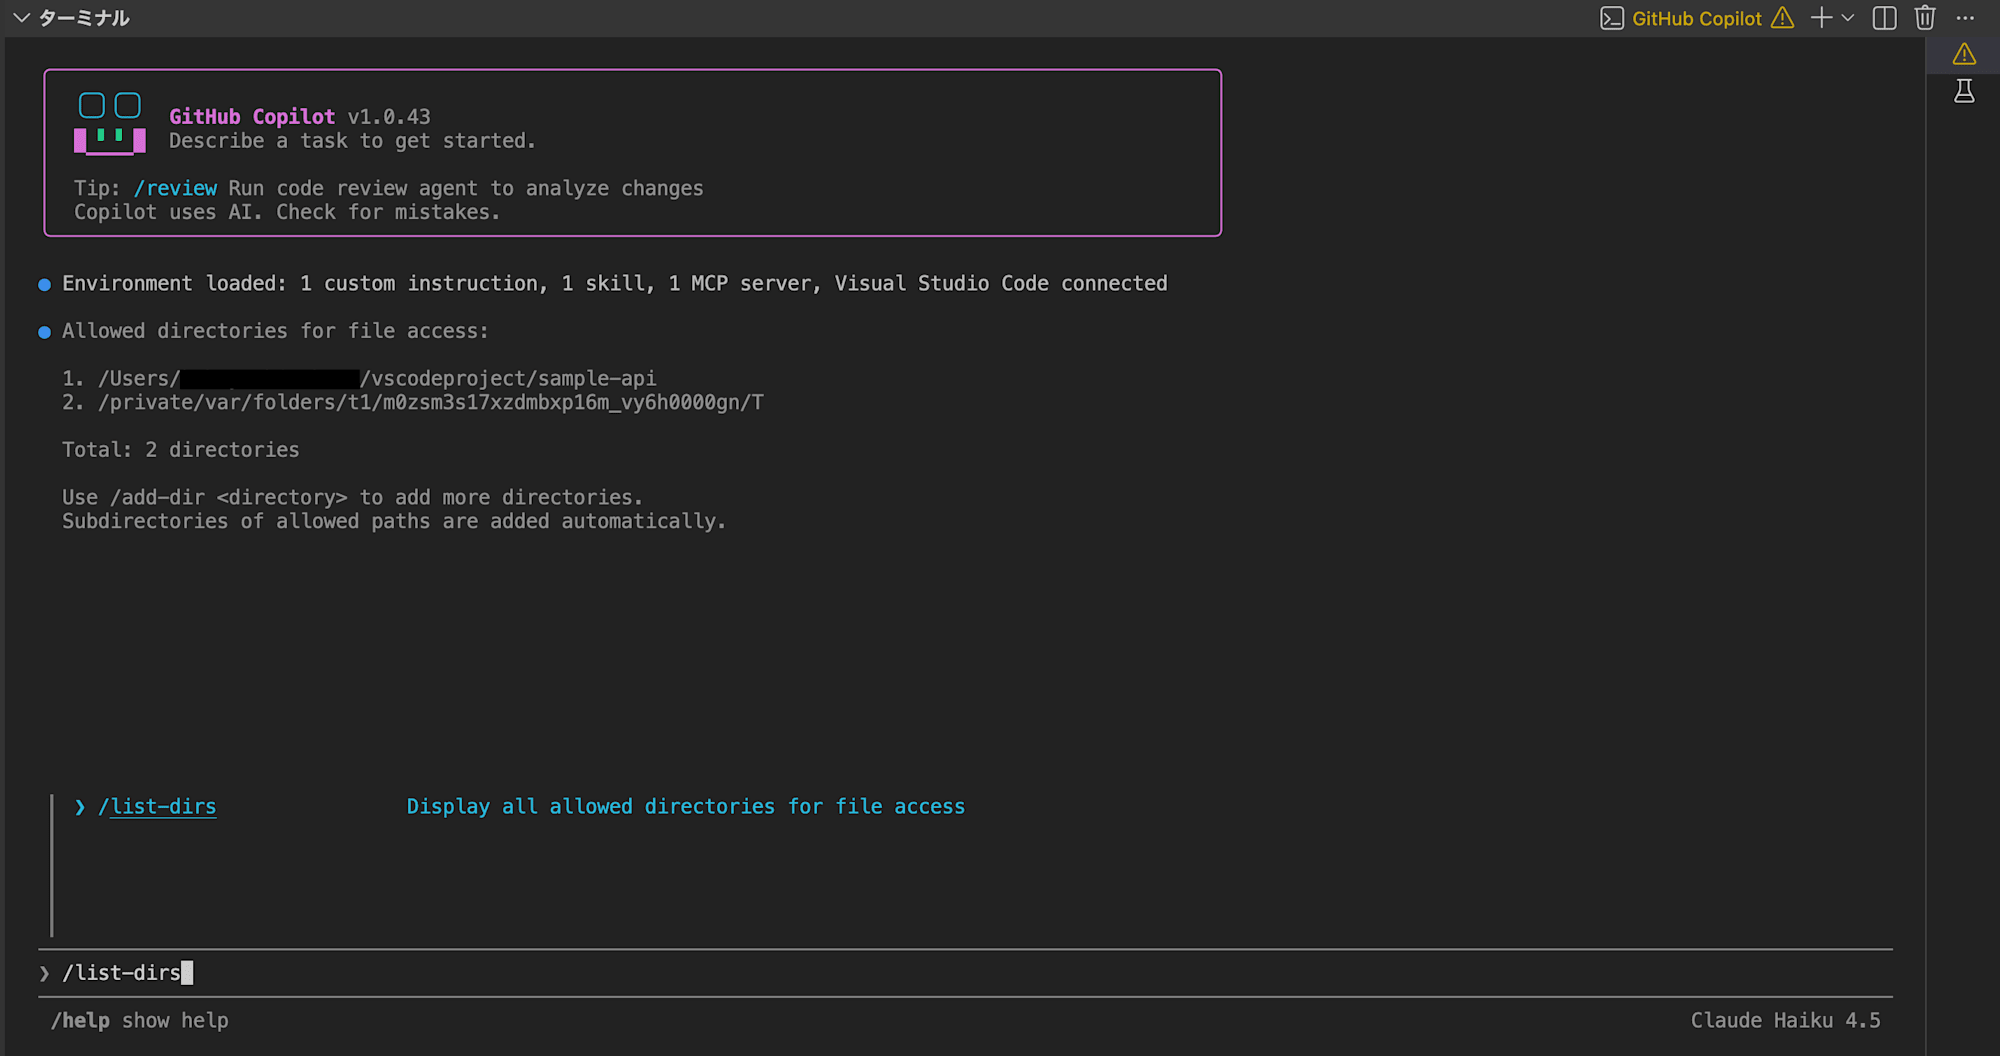Click the yellow warning icon in the side strip
This screenshot has width=2000, height=1056.
[x=1964, y=54]
